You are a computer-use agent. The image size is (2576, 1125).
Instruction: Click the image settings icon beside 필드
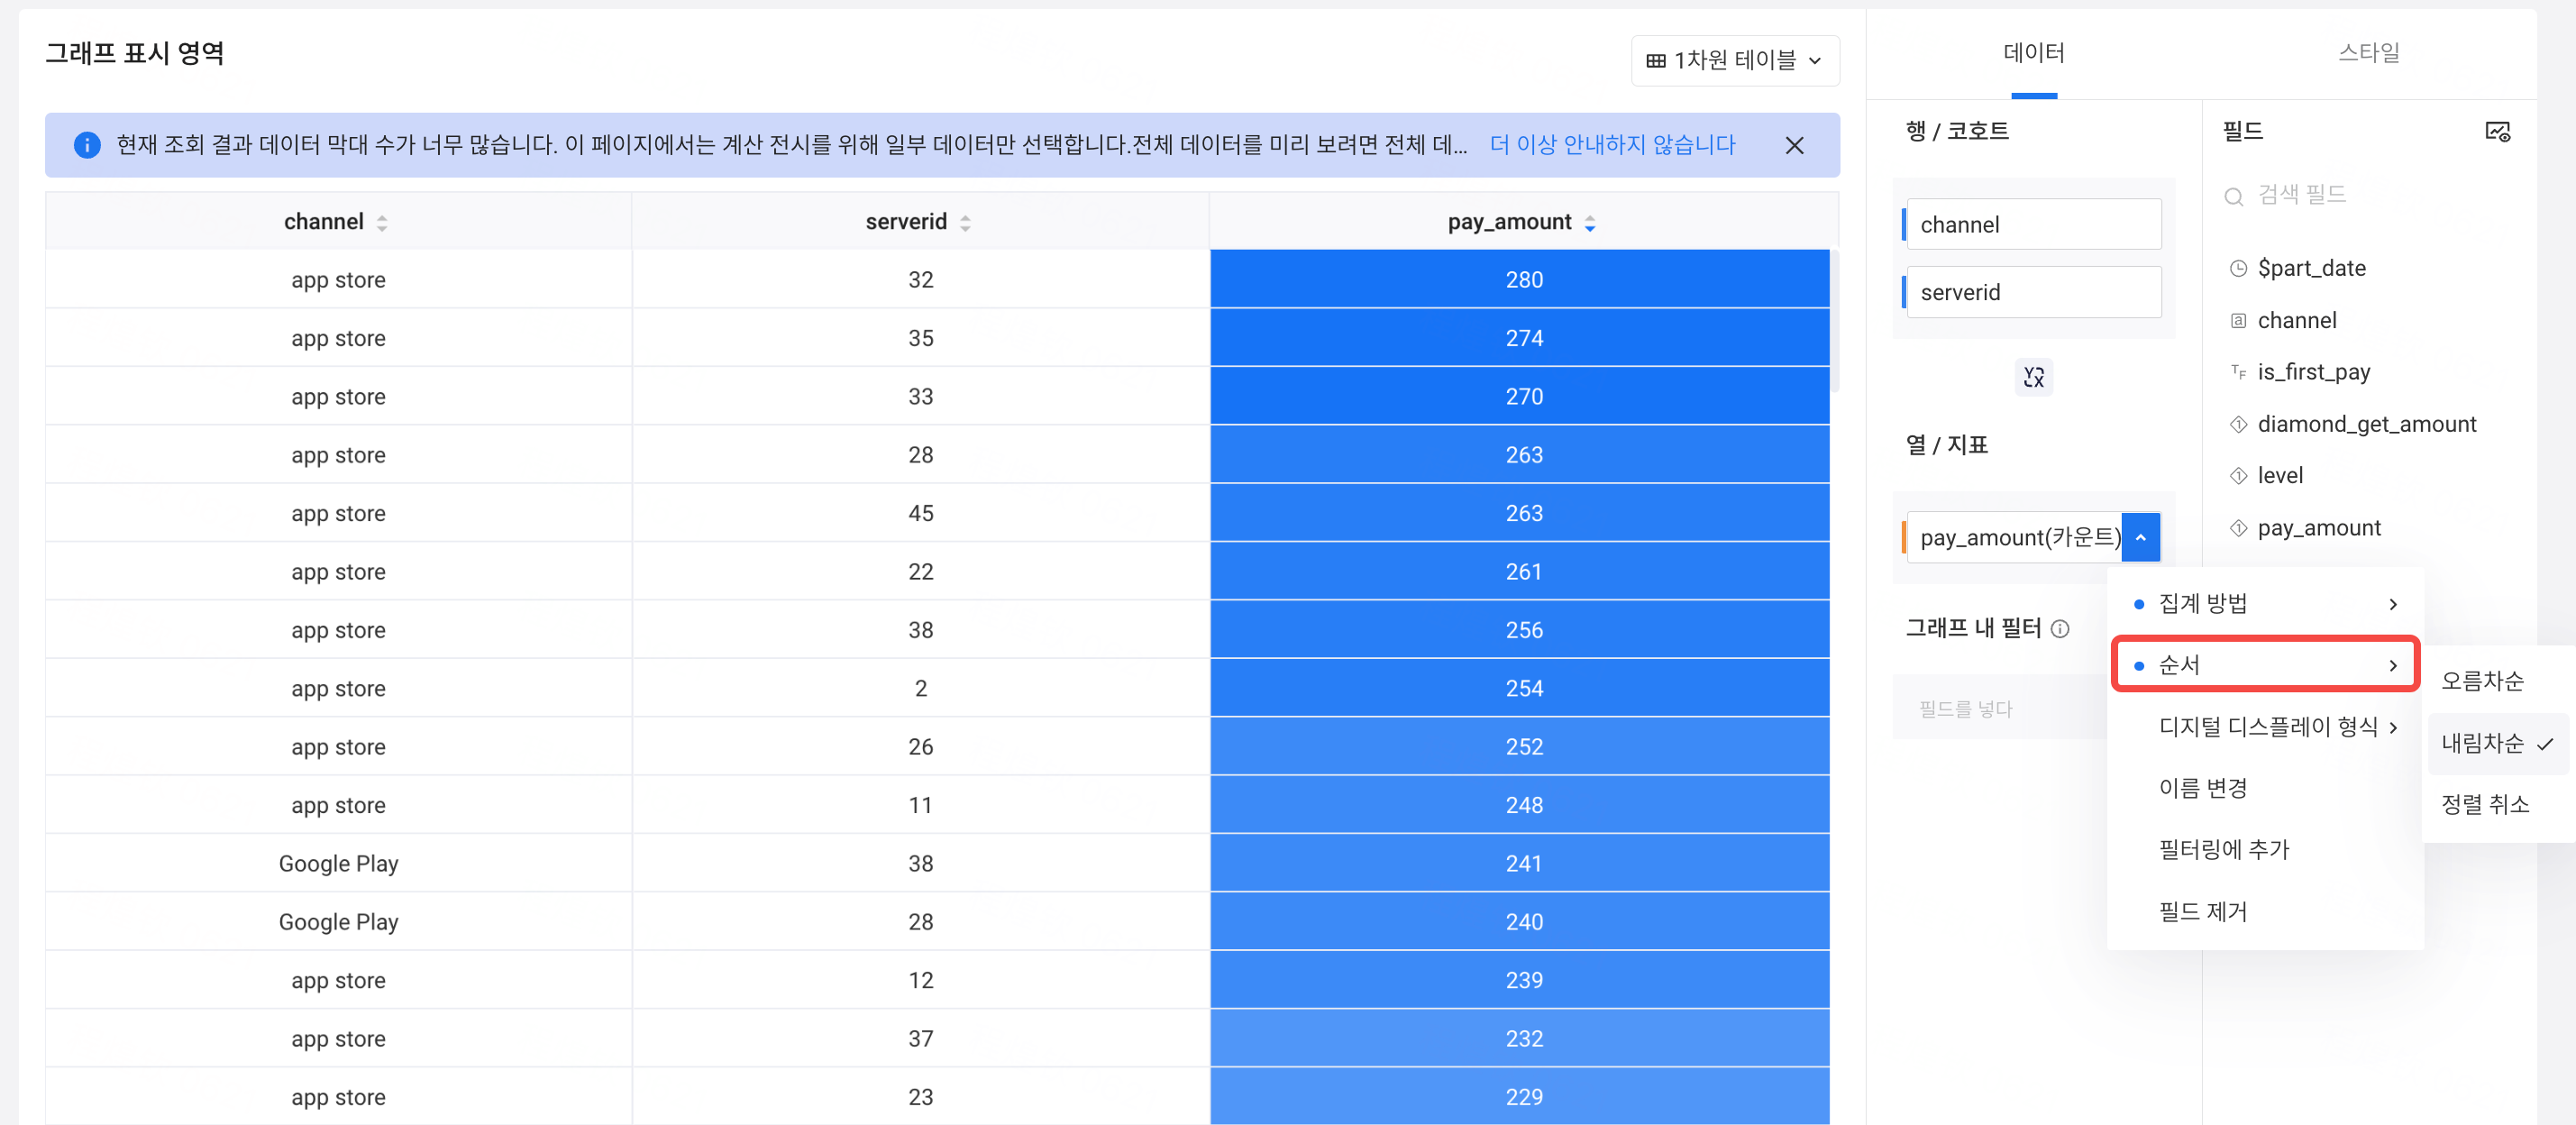tap(2497, 131)
